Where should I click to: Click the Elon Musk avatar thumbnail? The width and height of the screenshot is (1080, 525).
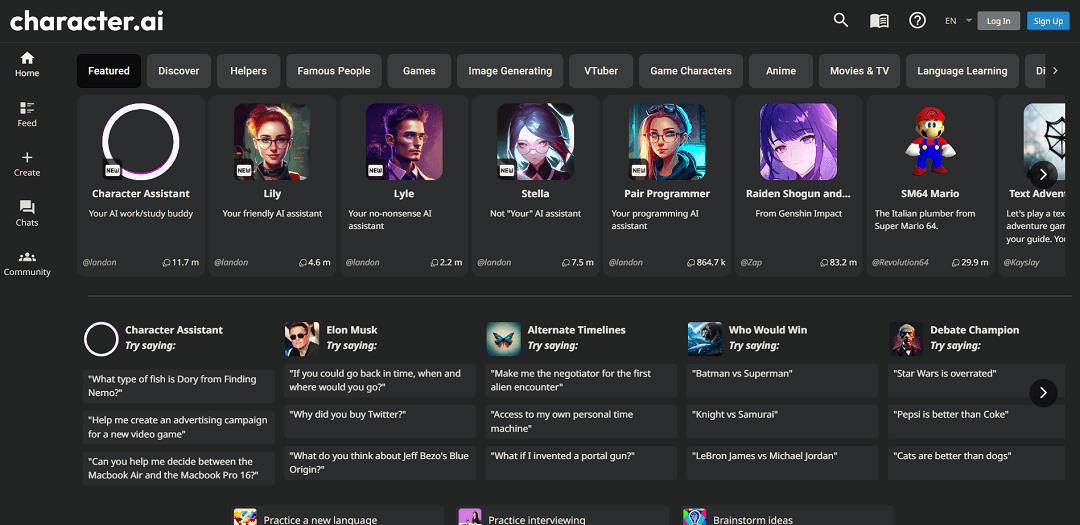tap(301, 339)
